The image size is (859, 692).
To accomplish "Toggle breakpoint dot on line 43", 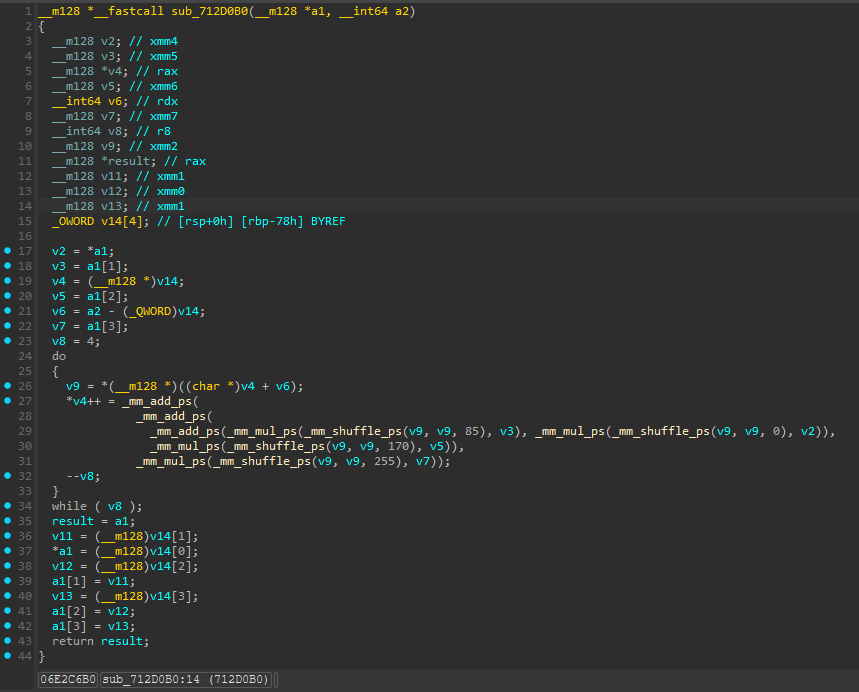I will (x=8, y=640).
